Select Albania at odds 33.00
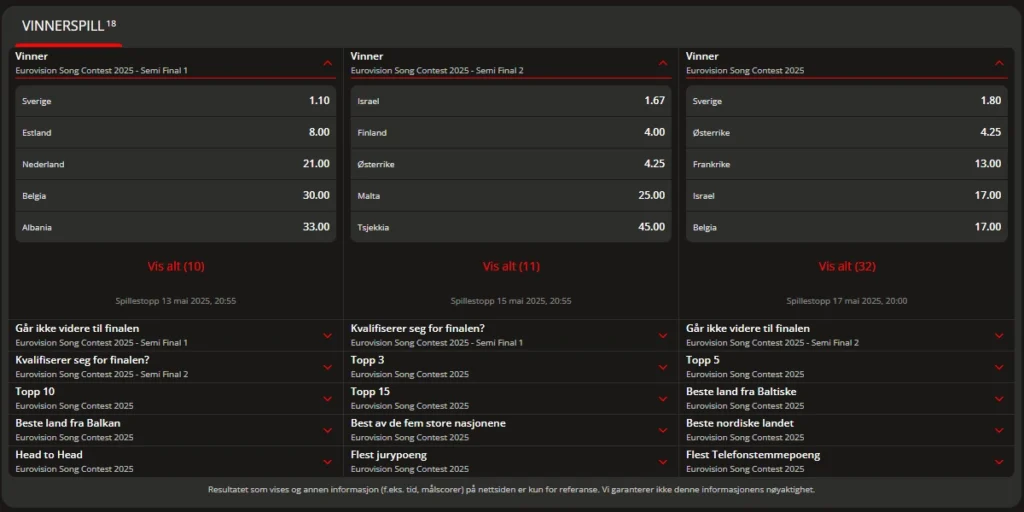The width and height of the screenshot is (1024, 512). 176,227
